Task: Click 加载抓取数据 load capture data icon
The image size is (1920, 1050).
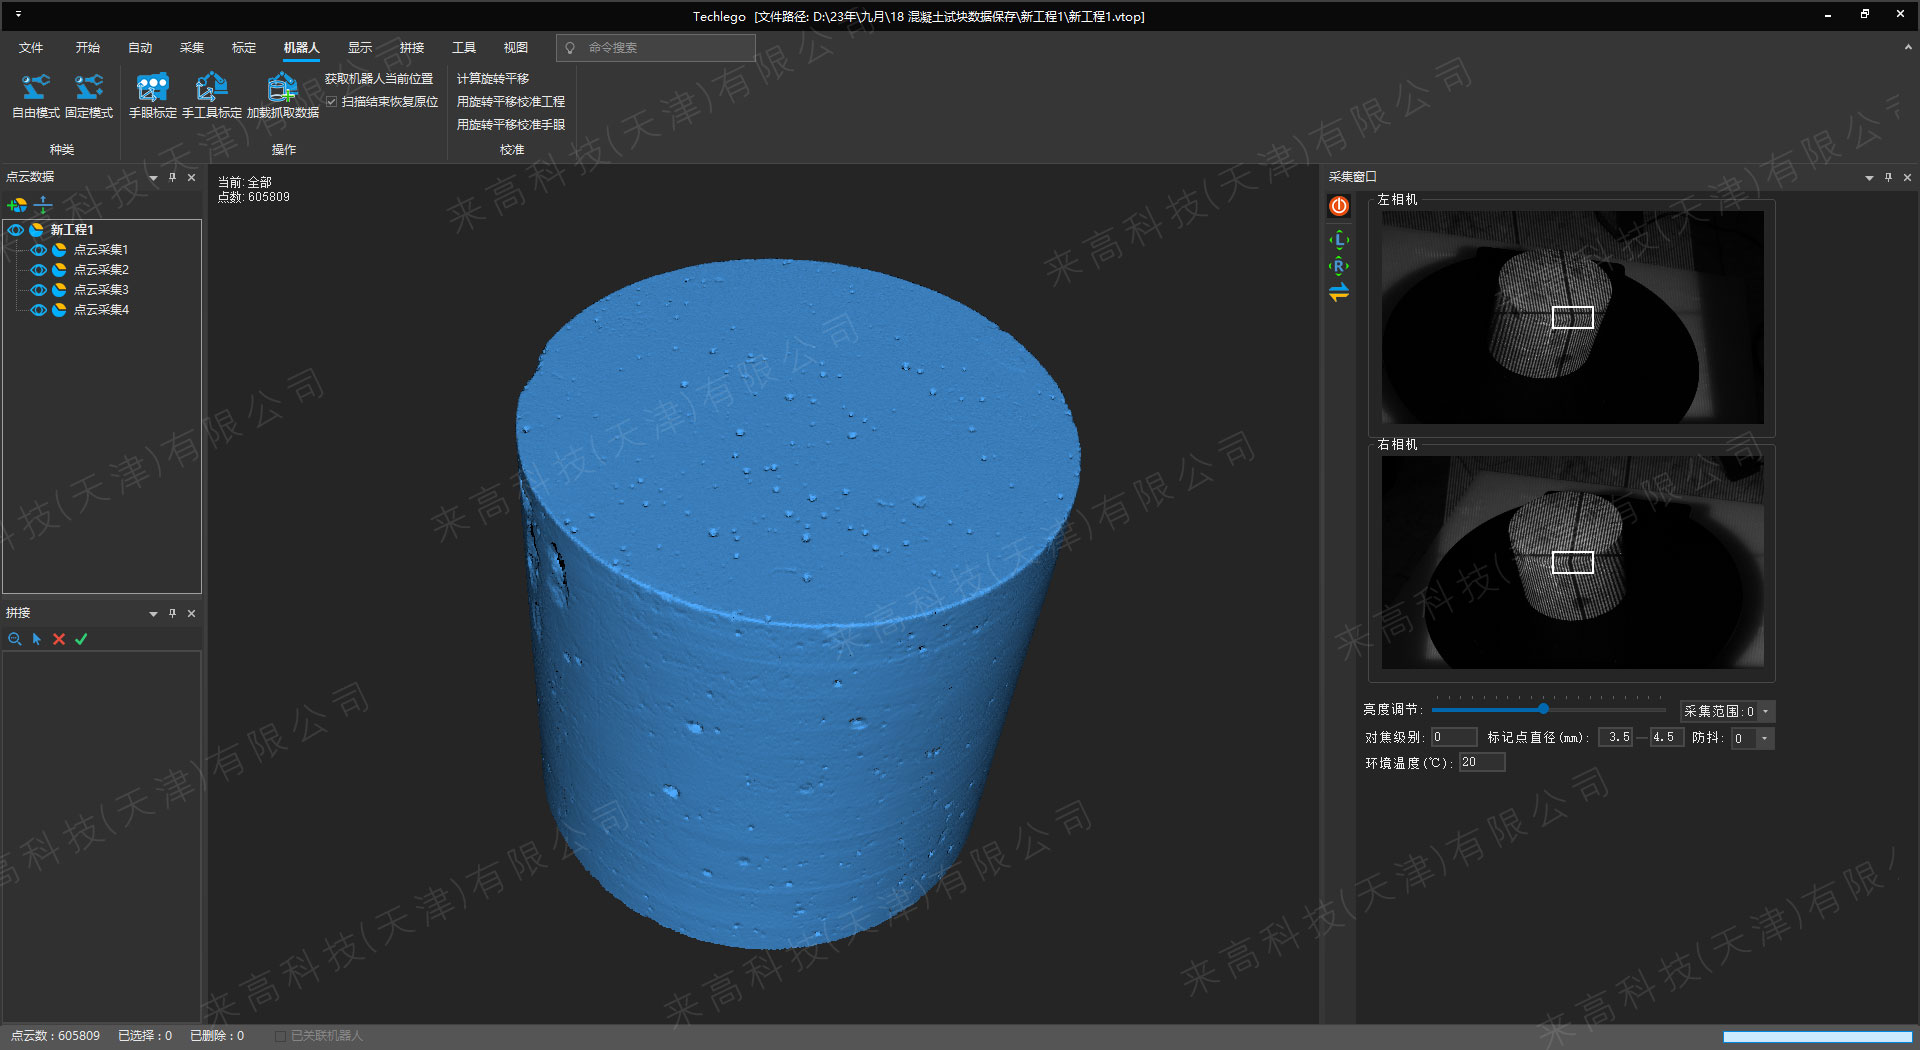Action: (283, 89)
